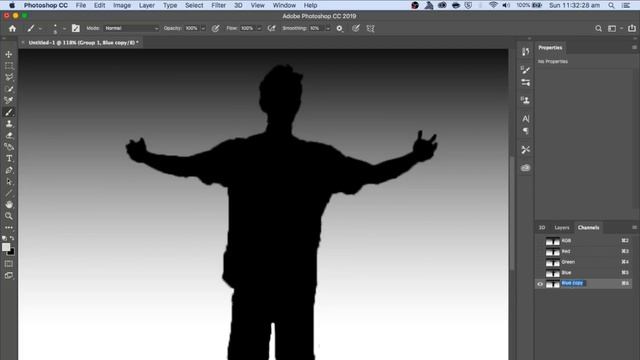The height and width of the screenshot is (360, 640).
Task: Toggle pressure for size
Action: (x=356, y=28)
